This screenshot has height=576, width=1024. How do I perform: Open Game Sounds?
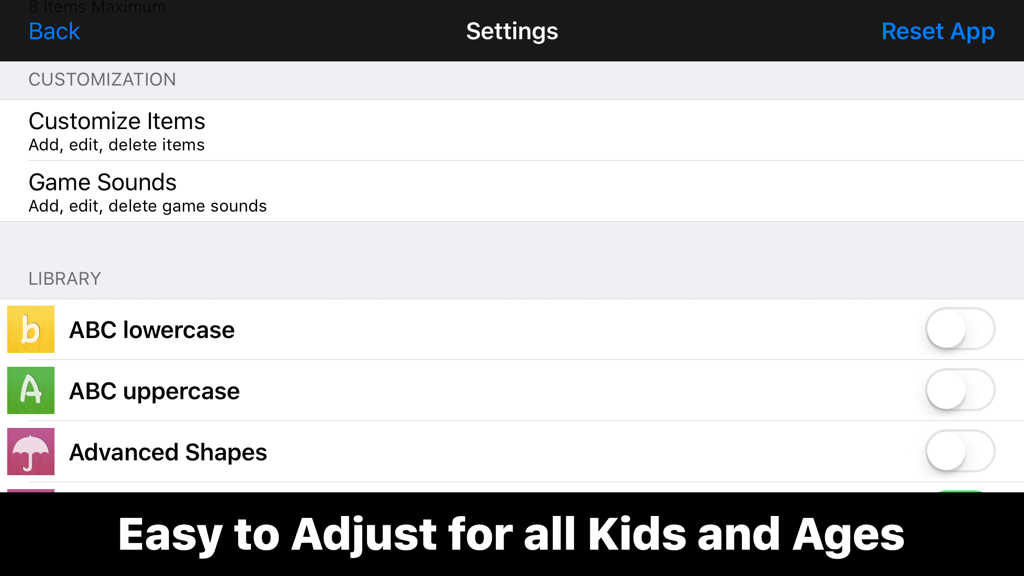pyautogui.click(x=102, y=182)
